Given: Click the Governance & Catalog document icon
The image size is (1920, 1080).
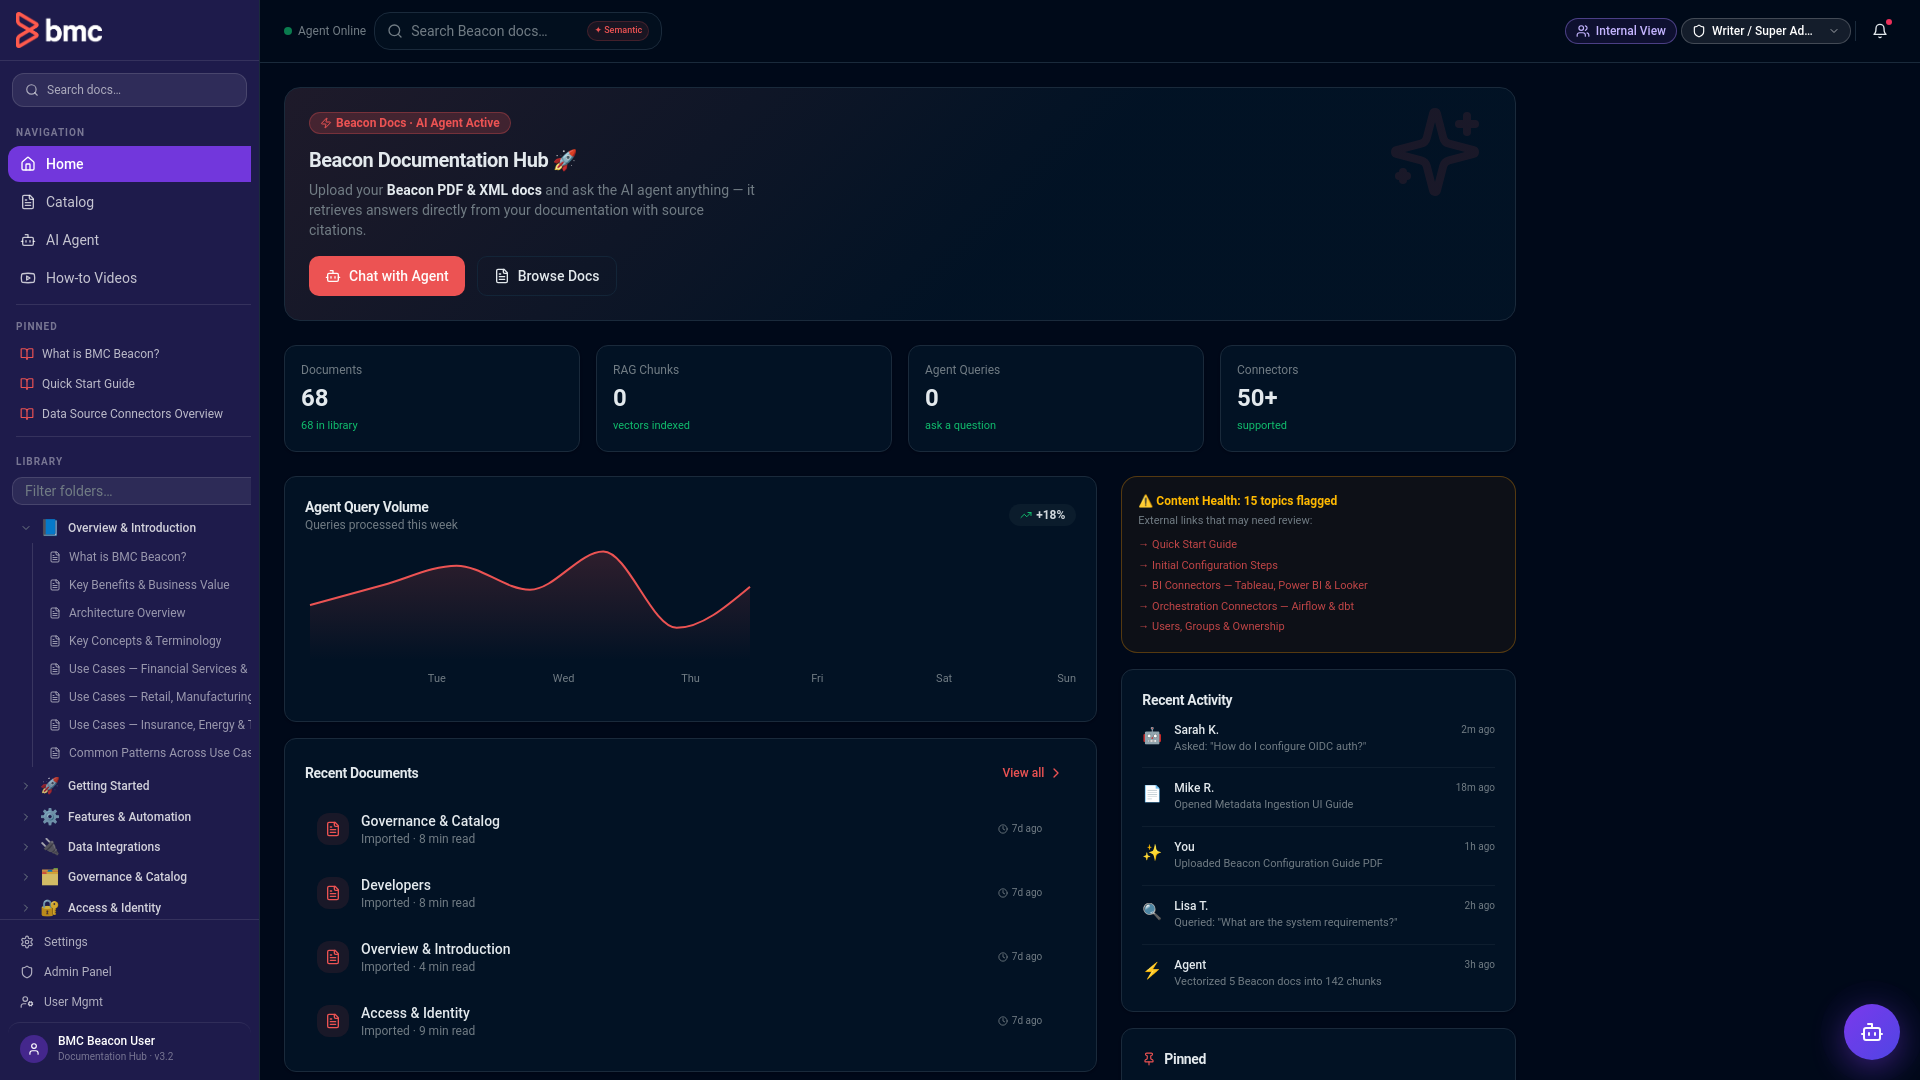Looking at the screenshot, I should tap(333, 829).
